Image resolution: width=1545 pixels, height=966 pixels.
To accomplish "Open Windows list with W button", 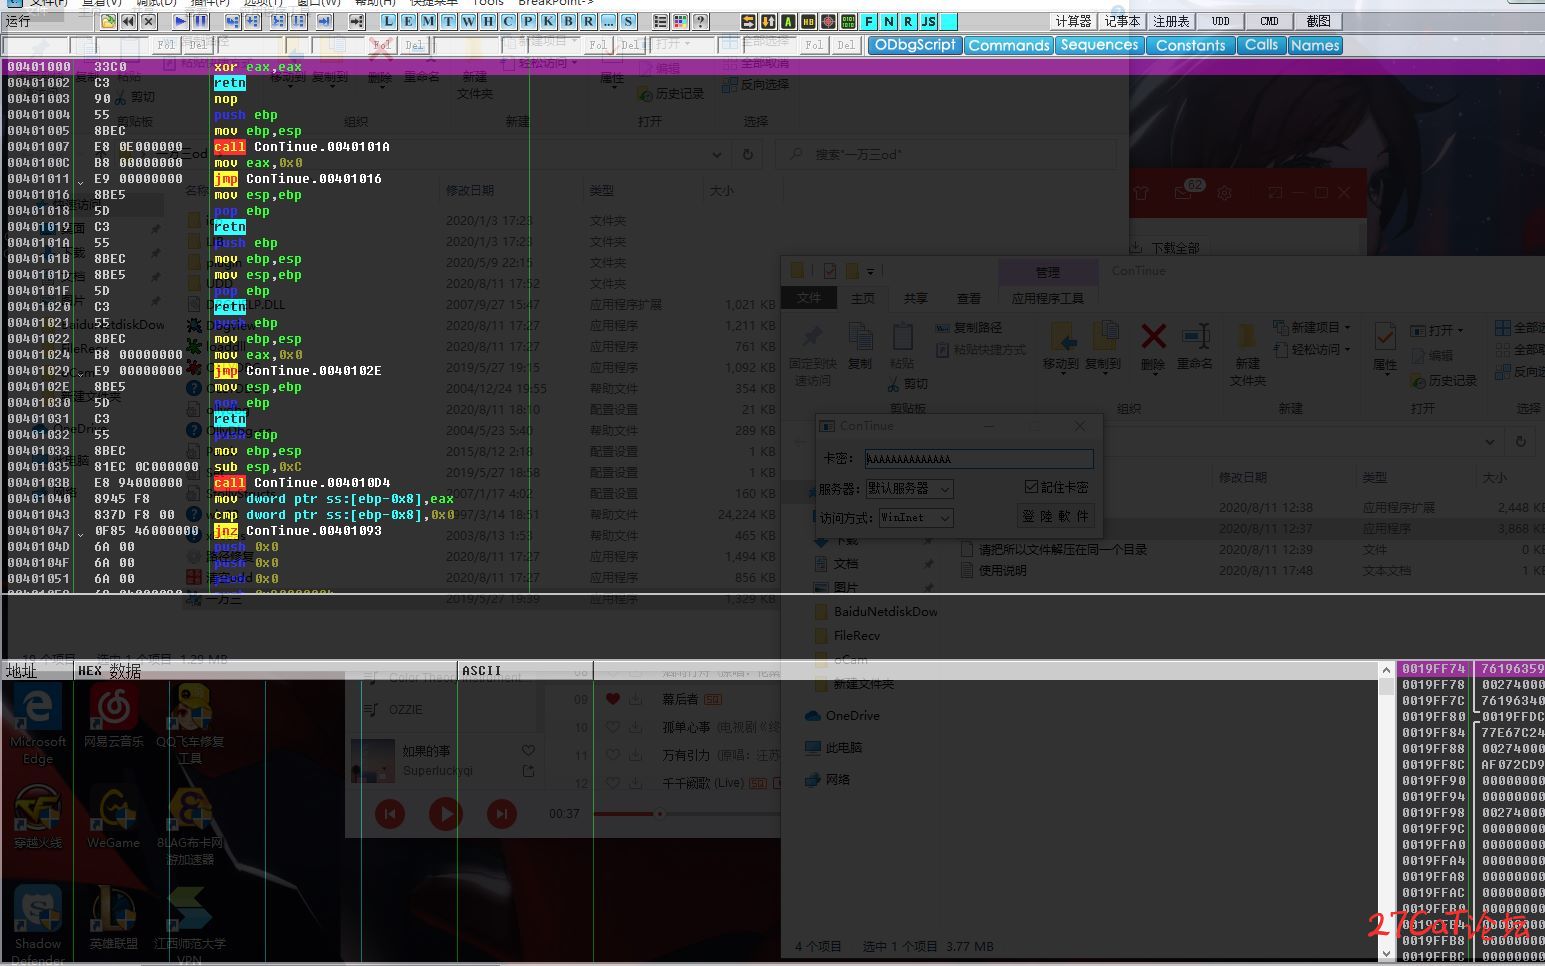I will point(469,21).
